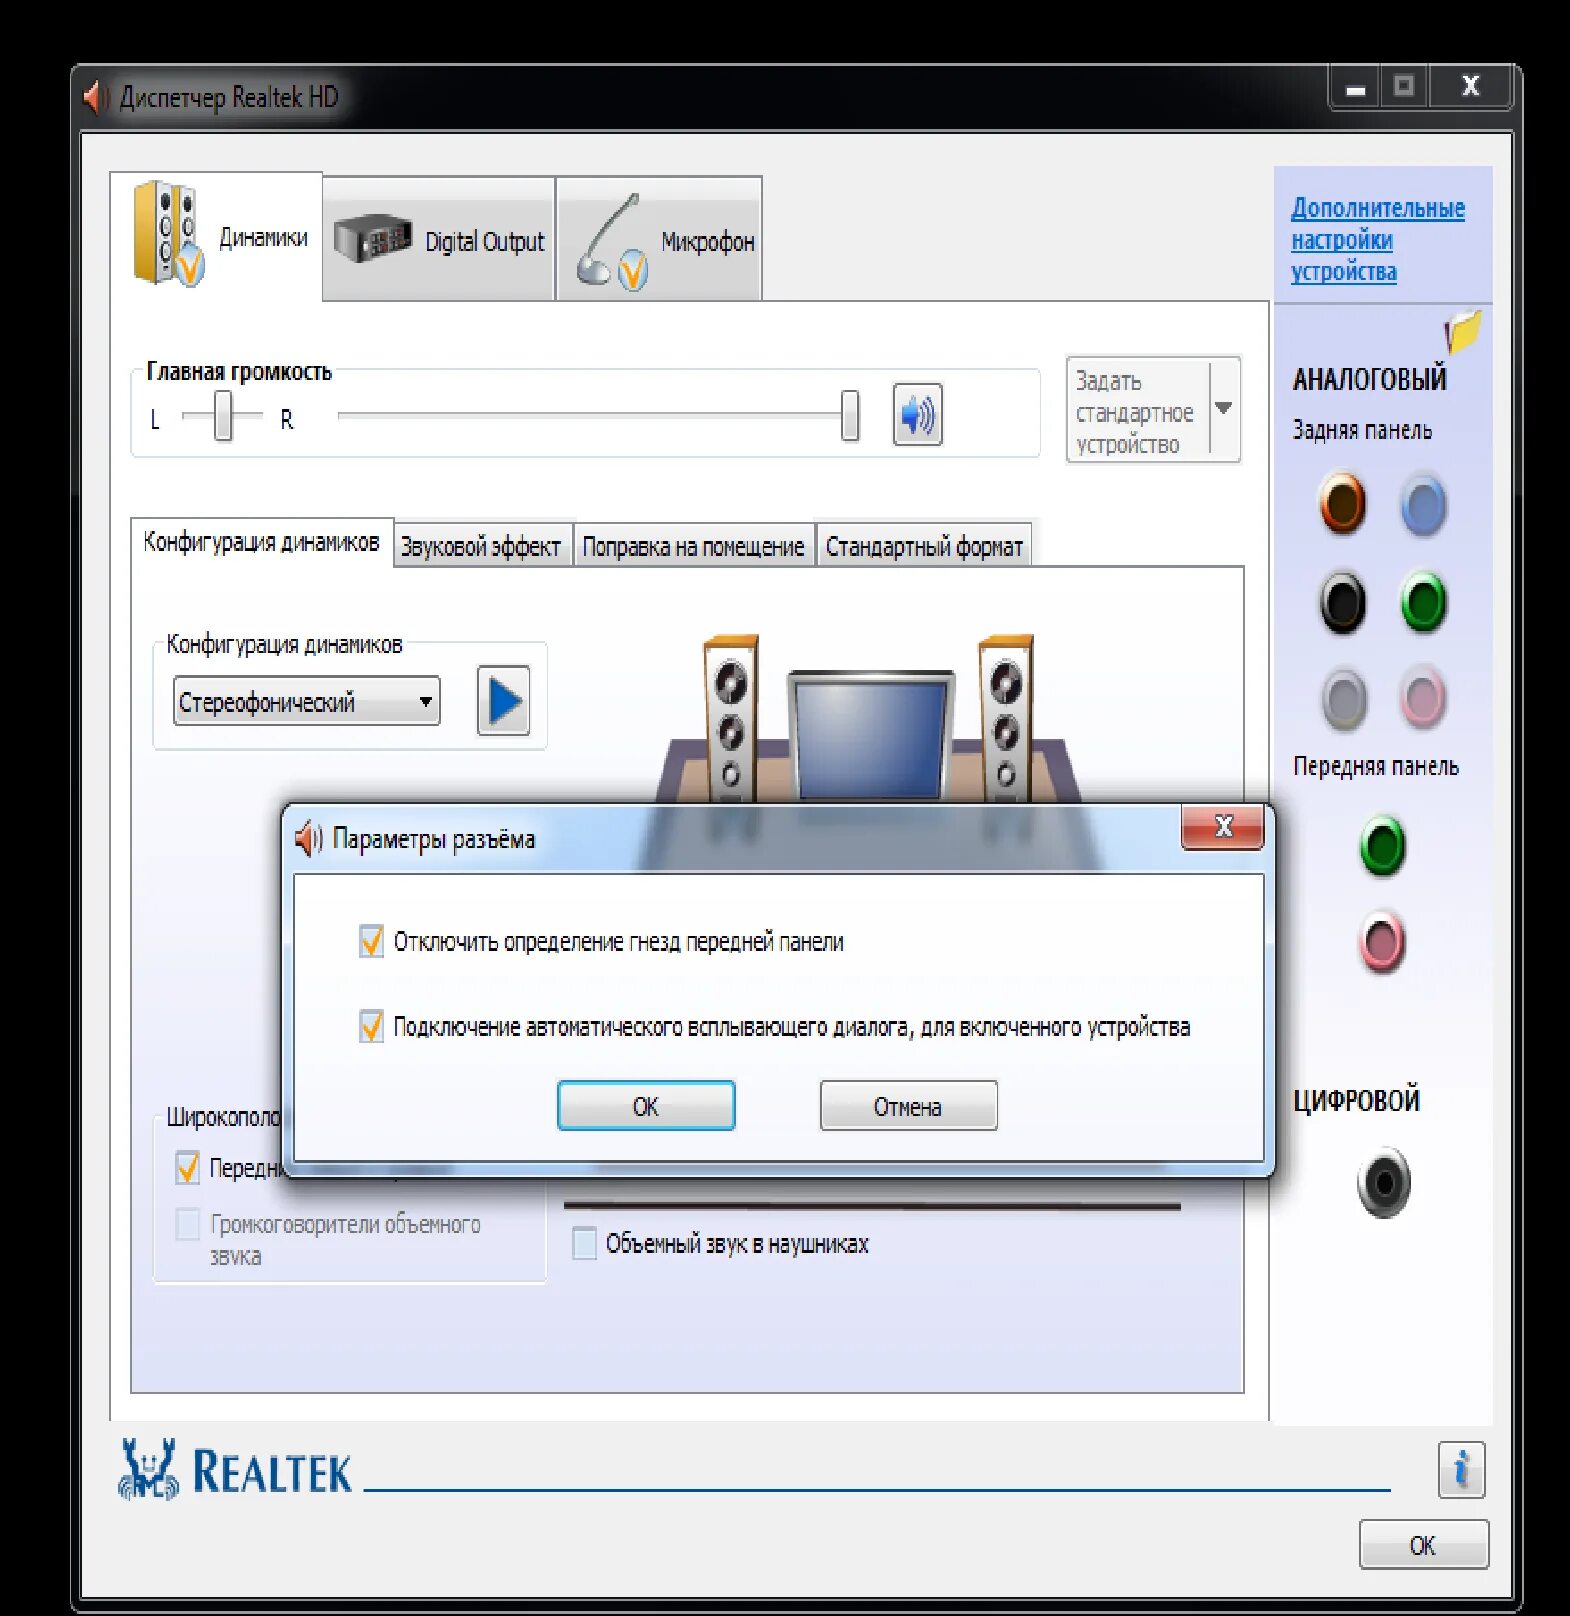Image resolution: width=1570 pixels, height=1616 pixels.
Task: Open the Звуковой эффект tab
Action: tap(482, 546)
